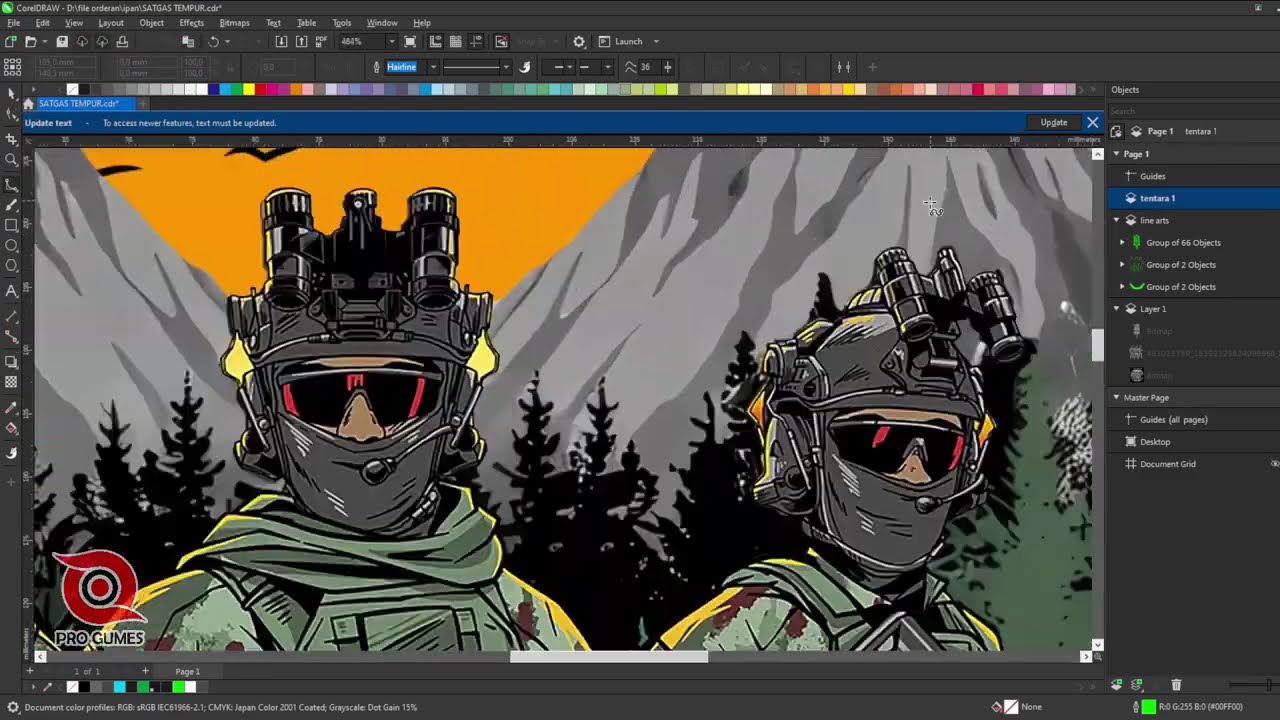Pick the yellow swatch in top palette

(x=248, y=89)
